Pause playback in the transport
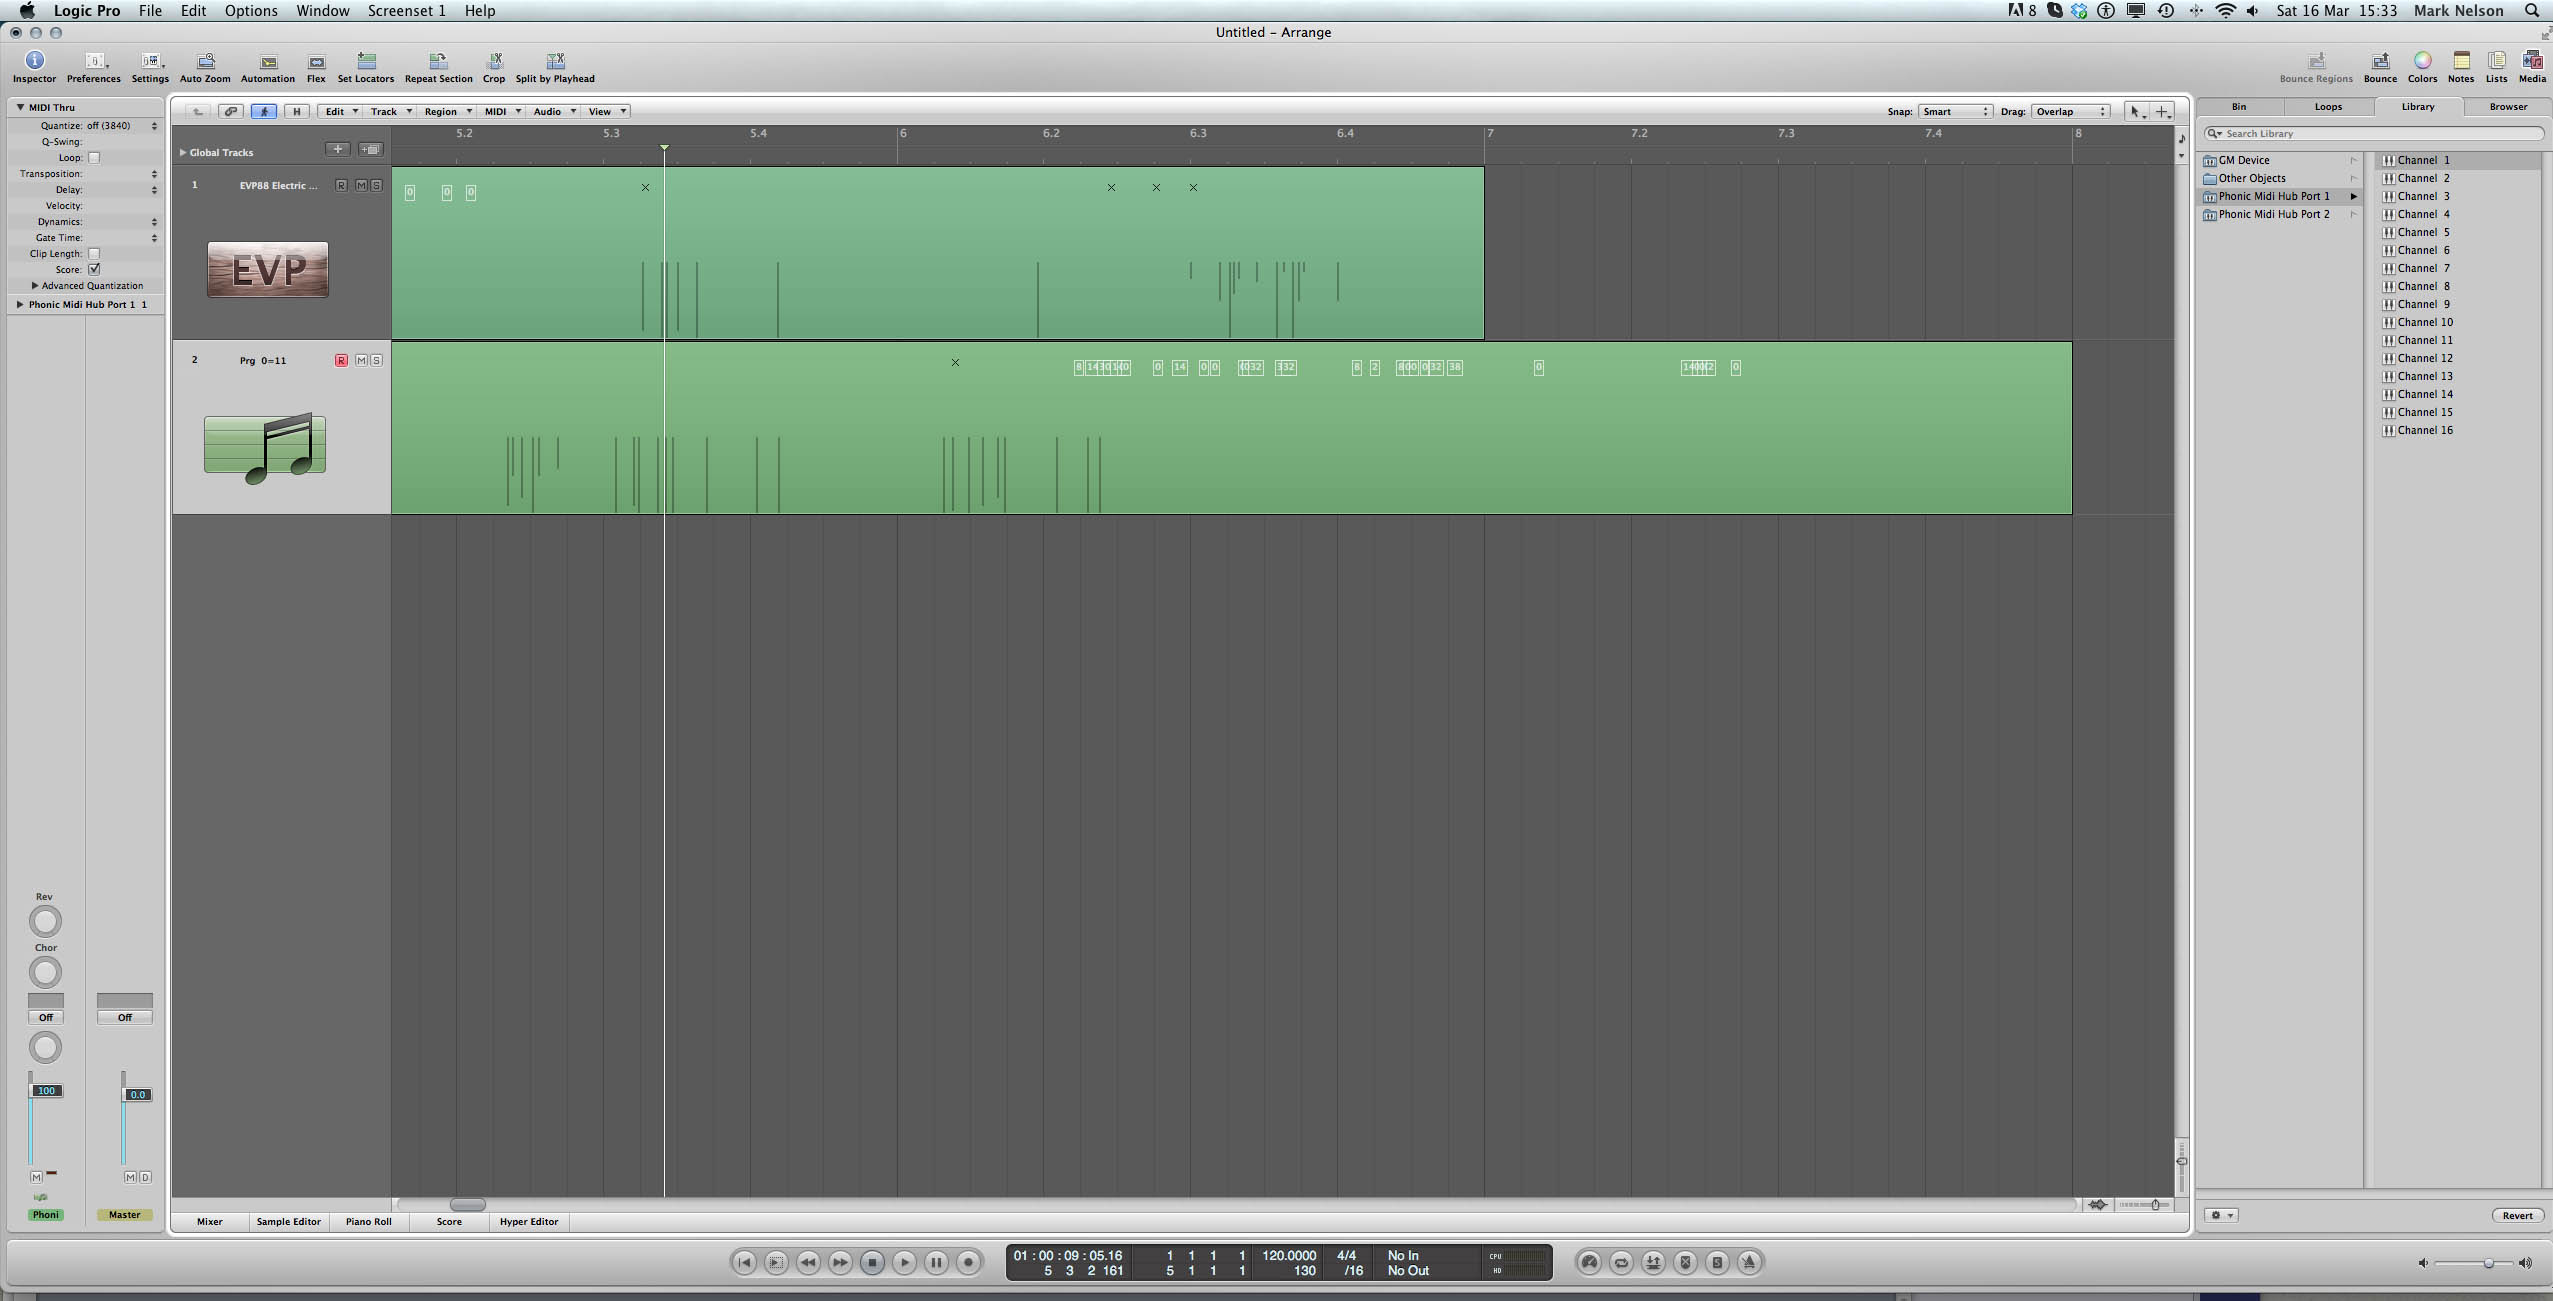 click(936, 1262)
